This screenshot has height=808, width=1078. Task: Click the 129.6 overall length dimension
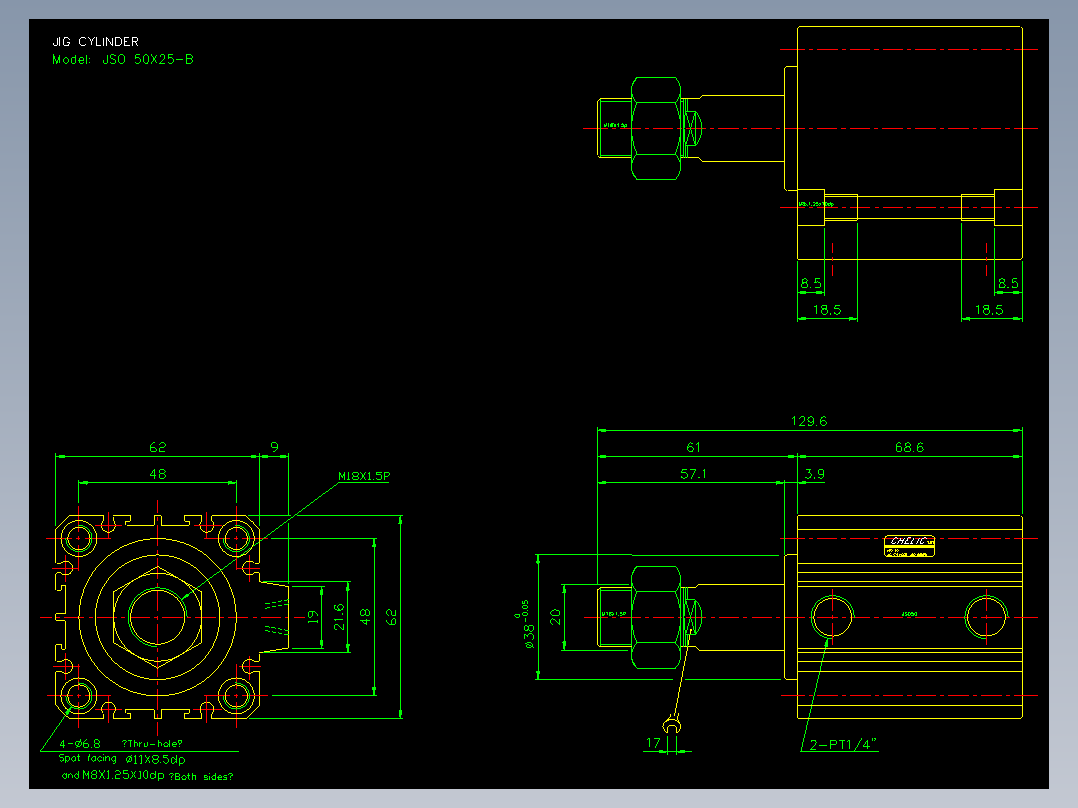pyautogui.click(x=808, y=421)
